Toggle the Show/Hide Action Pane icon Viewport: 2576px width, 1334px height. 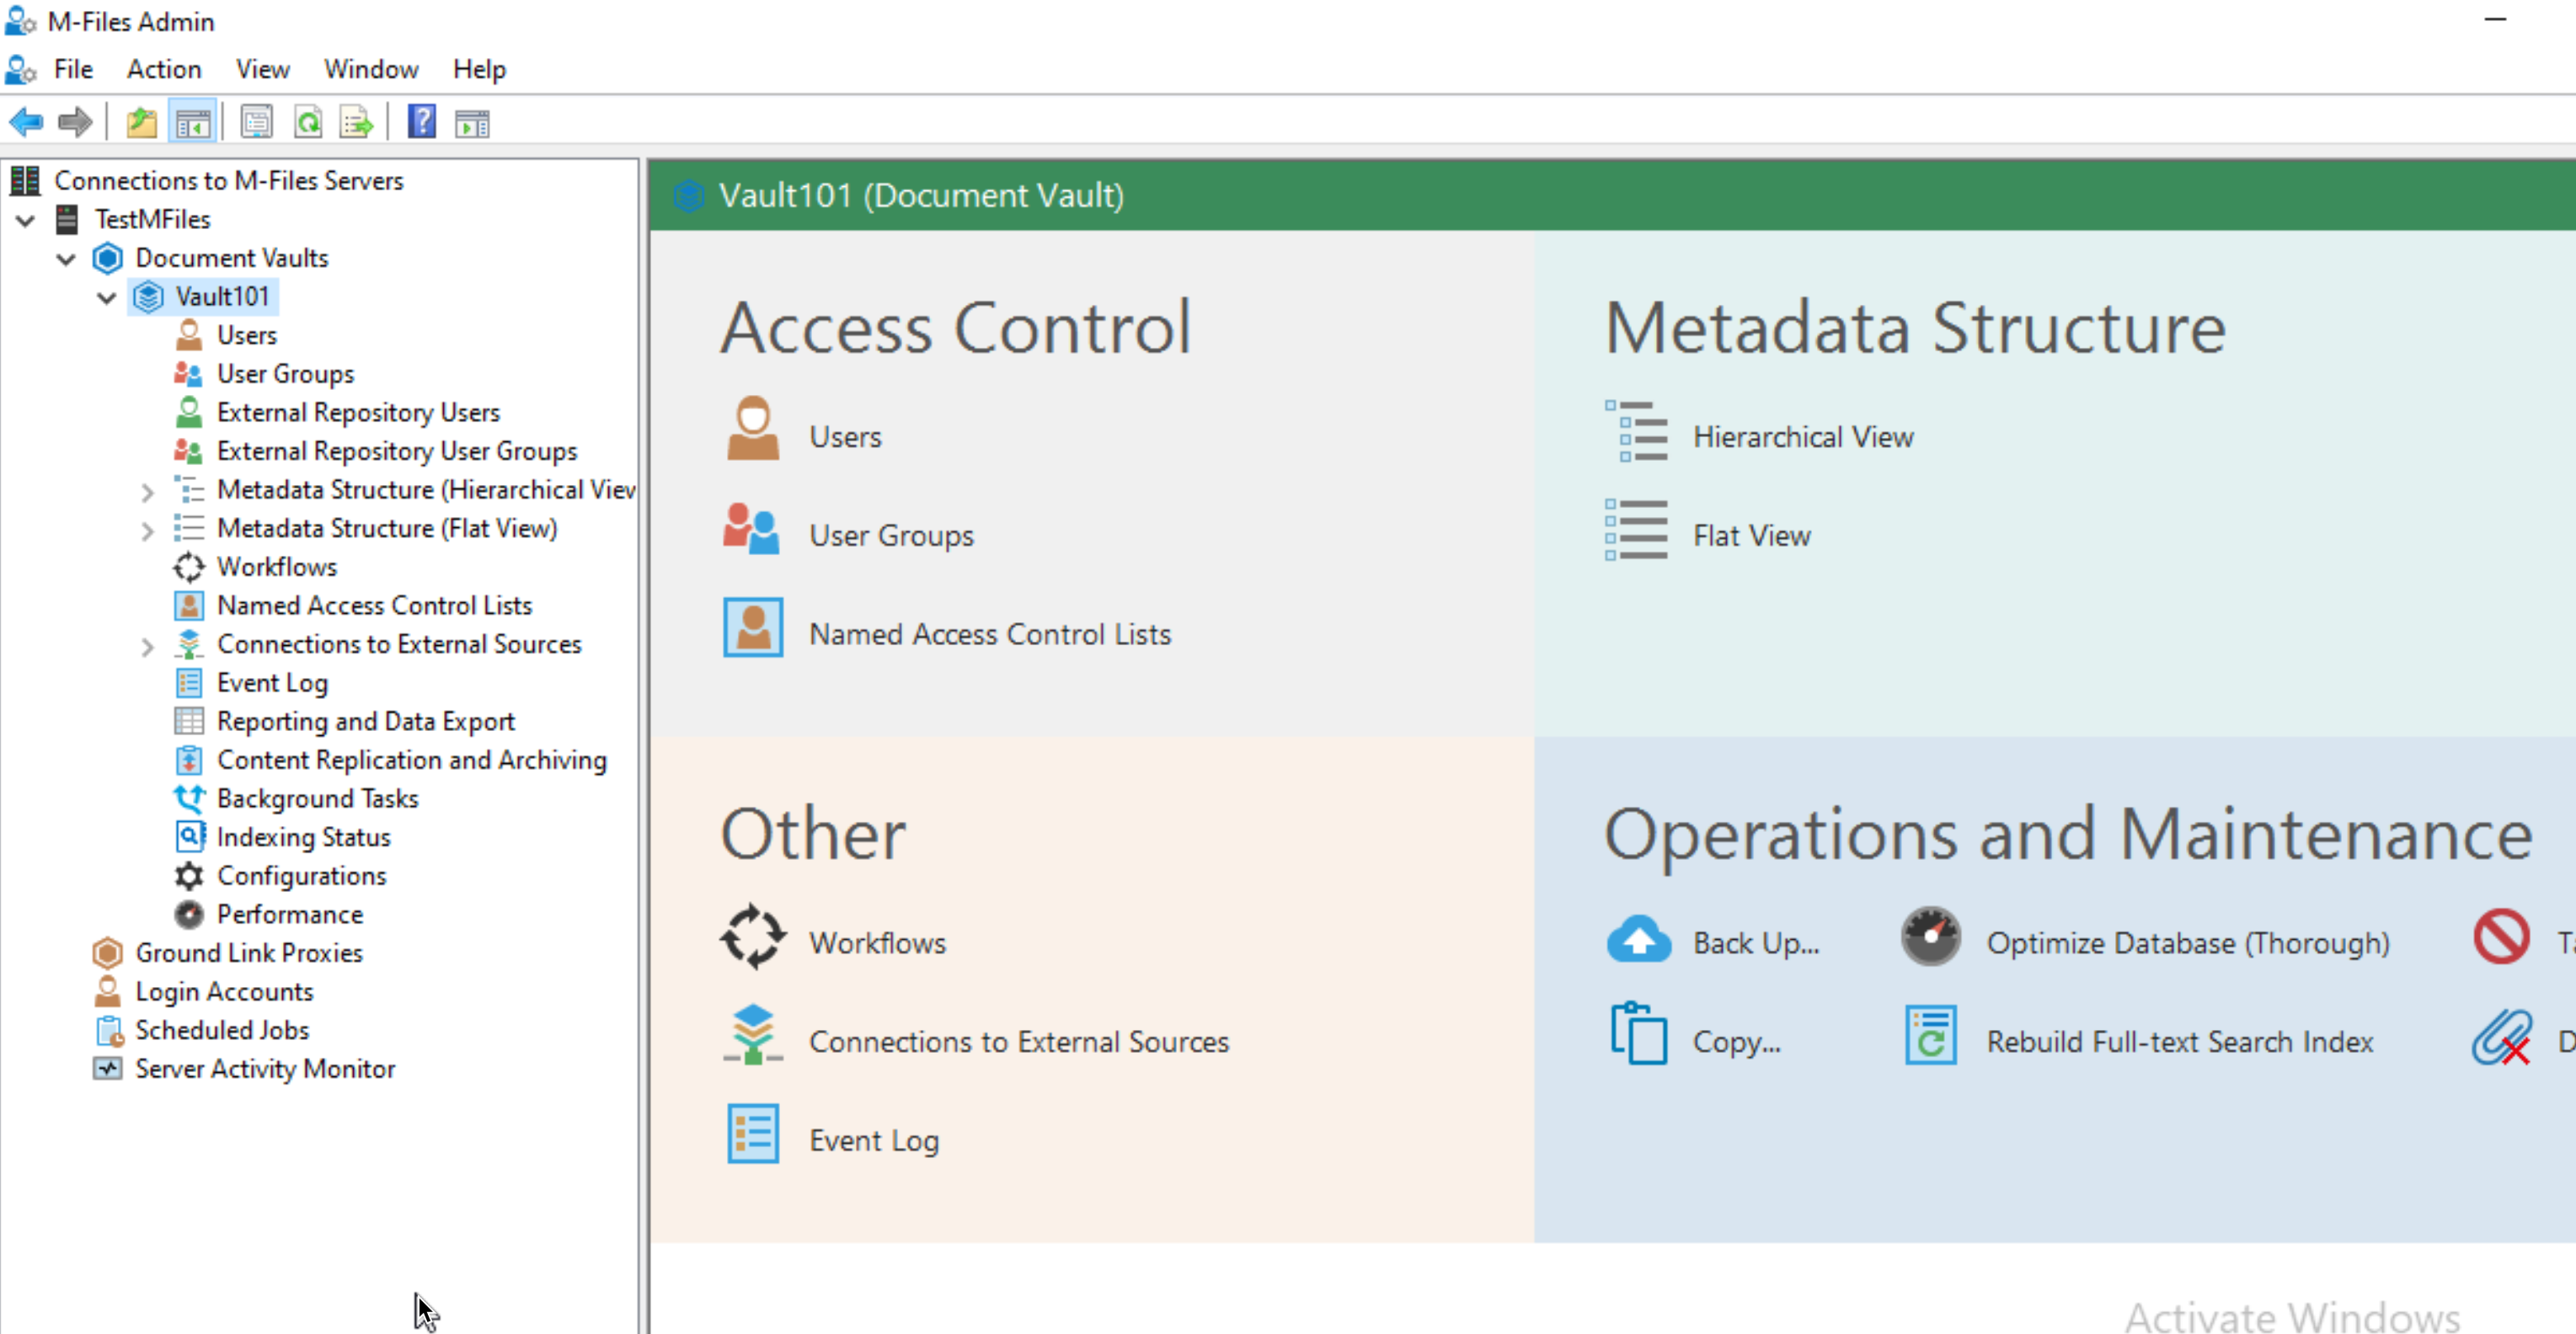tap(472, 123)
